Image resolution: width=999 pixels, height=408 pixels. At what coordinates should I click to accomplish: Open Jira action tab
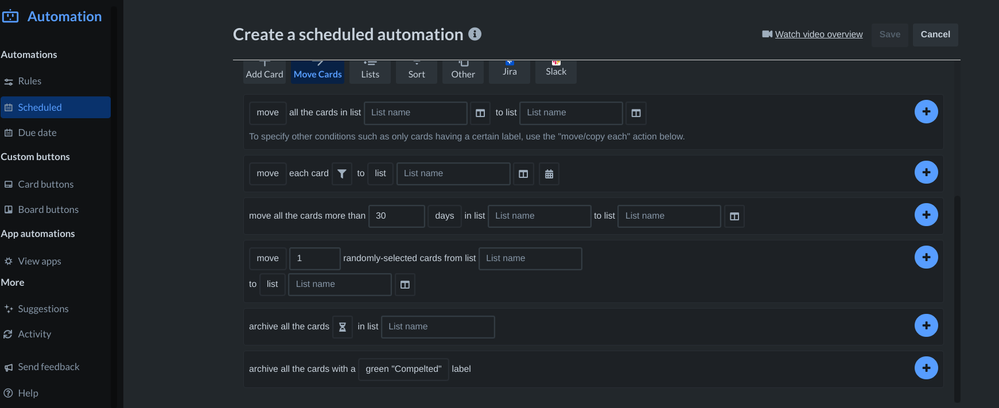pyautogui.click(x=510, y=71)
